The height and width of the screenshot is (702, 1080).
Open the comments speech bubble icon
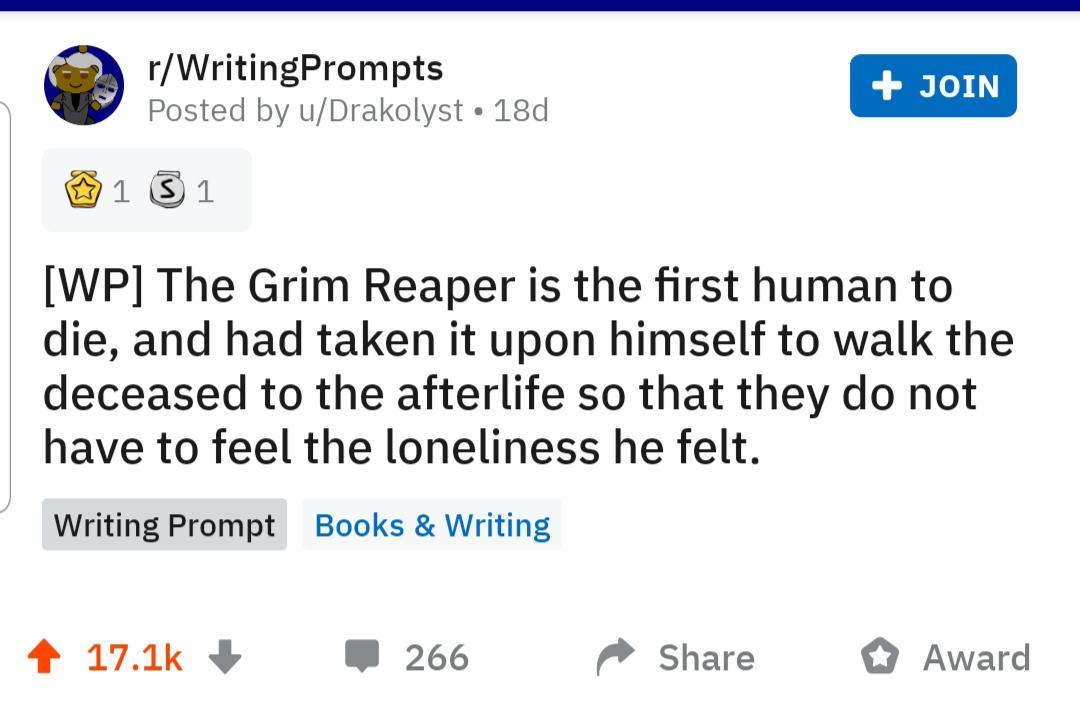pyautogui.click(x=362, y=656)
